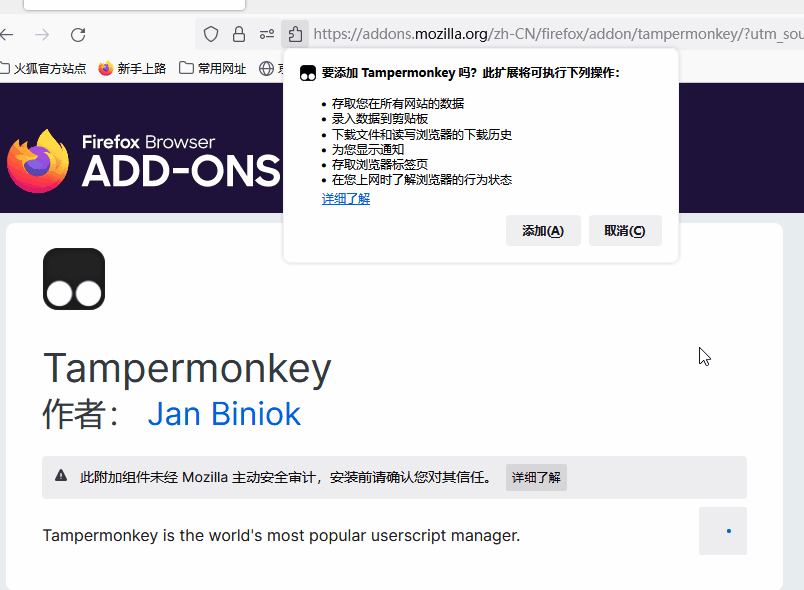Click the Firefox logo in the header
This screenshot has width=804, height=590.
[x=38, y=161]
